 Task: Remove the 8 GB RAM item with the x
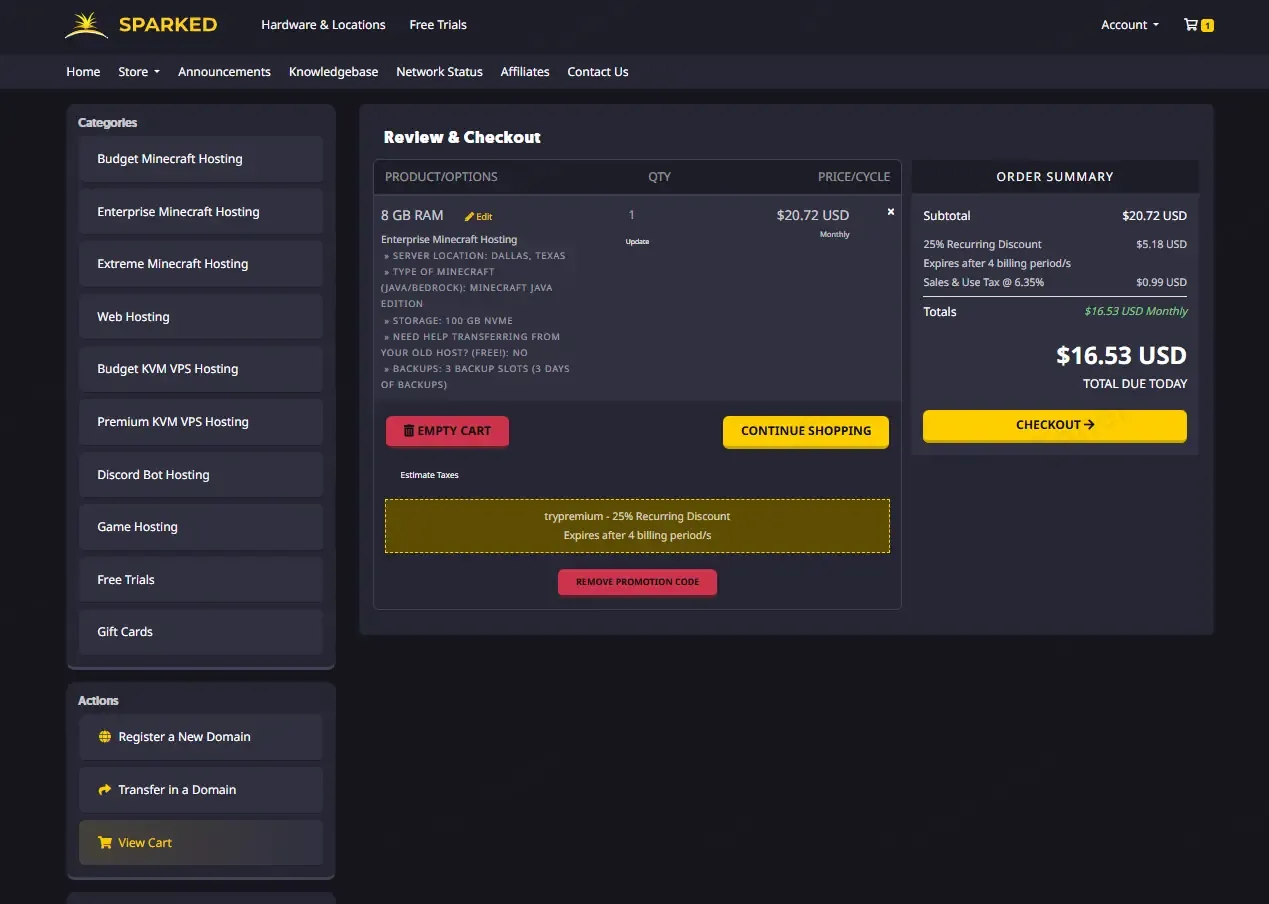[891, 212]
